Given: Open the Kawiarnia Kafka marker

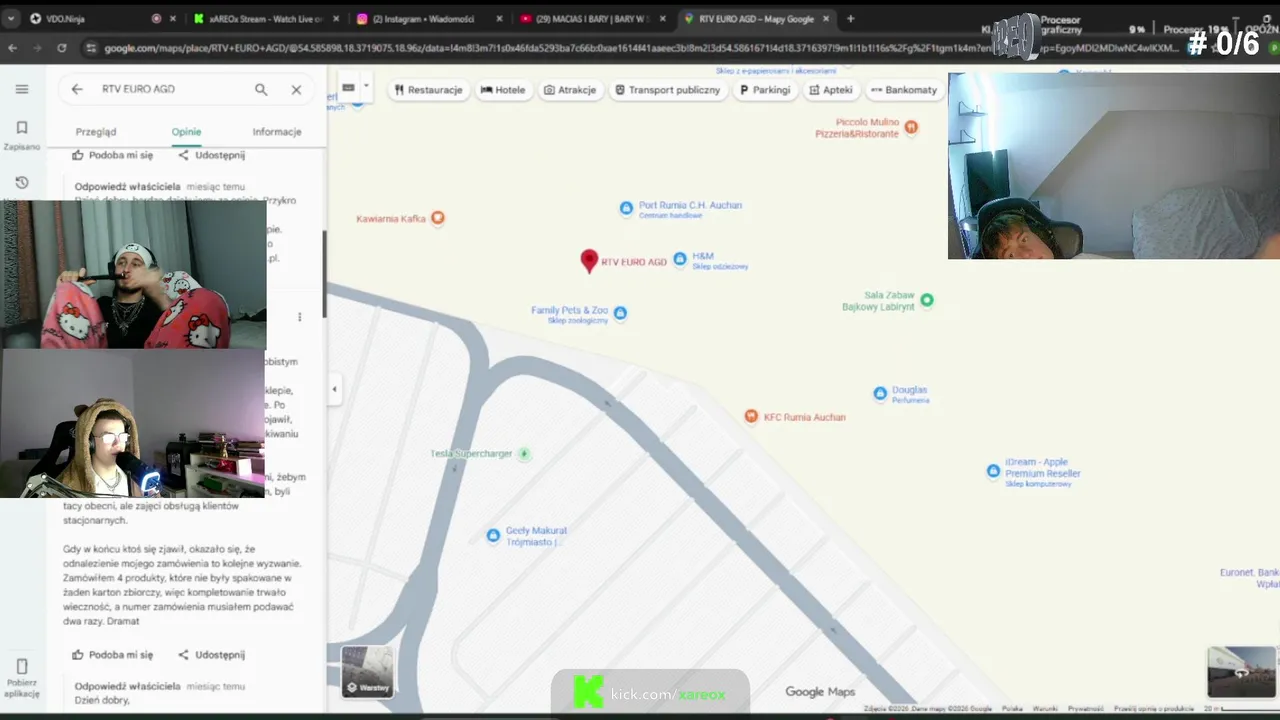Looking at the screenshot, I should [x=437, y=218].
